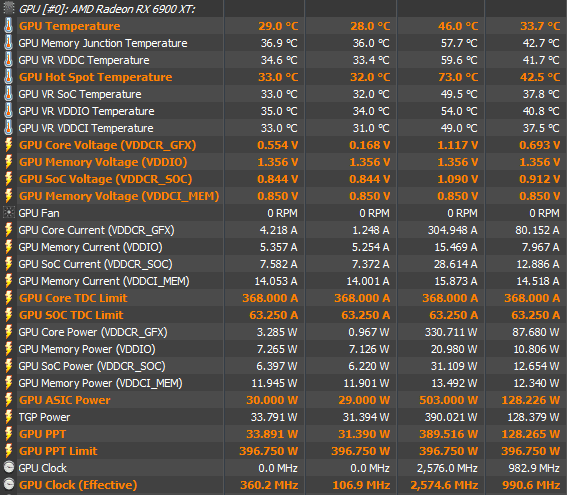Click the lightning icon beside GPU Memory Current (VDDIO)

click(8, 247)
